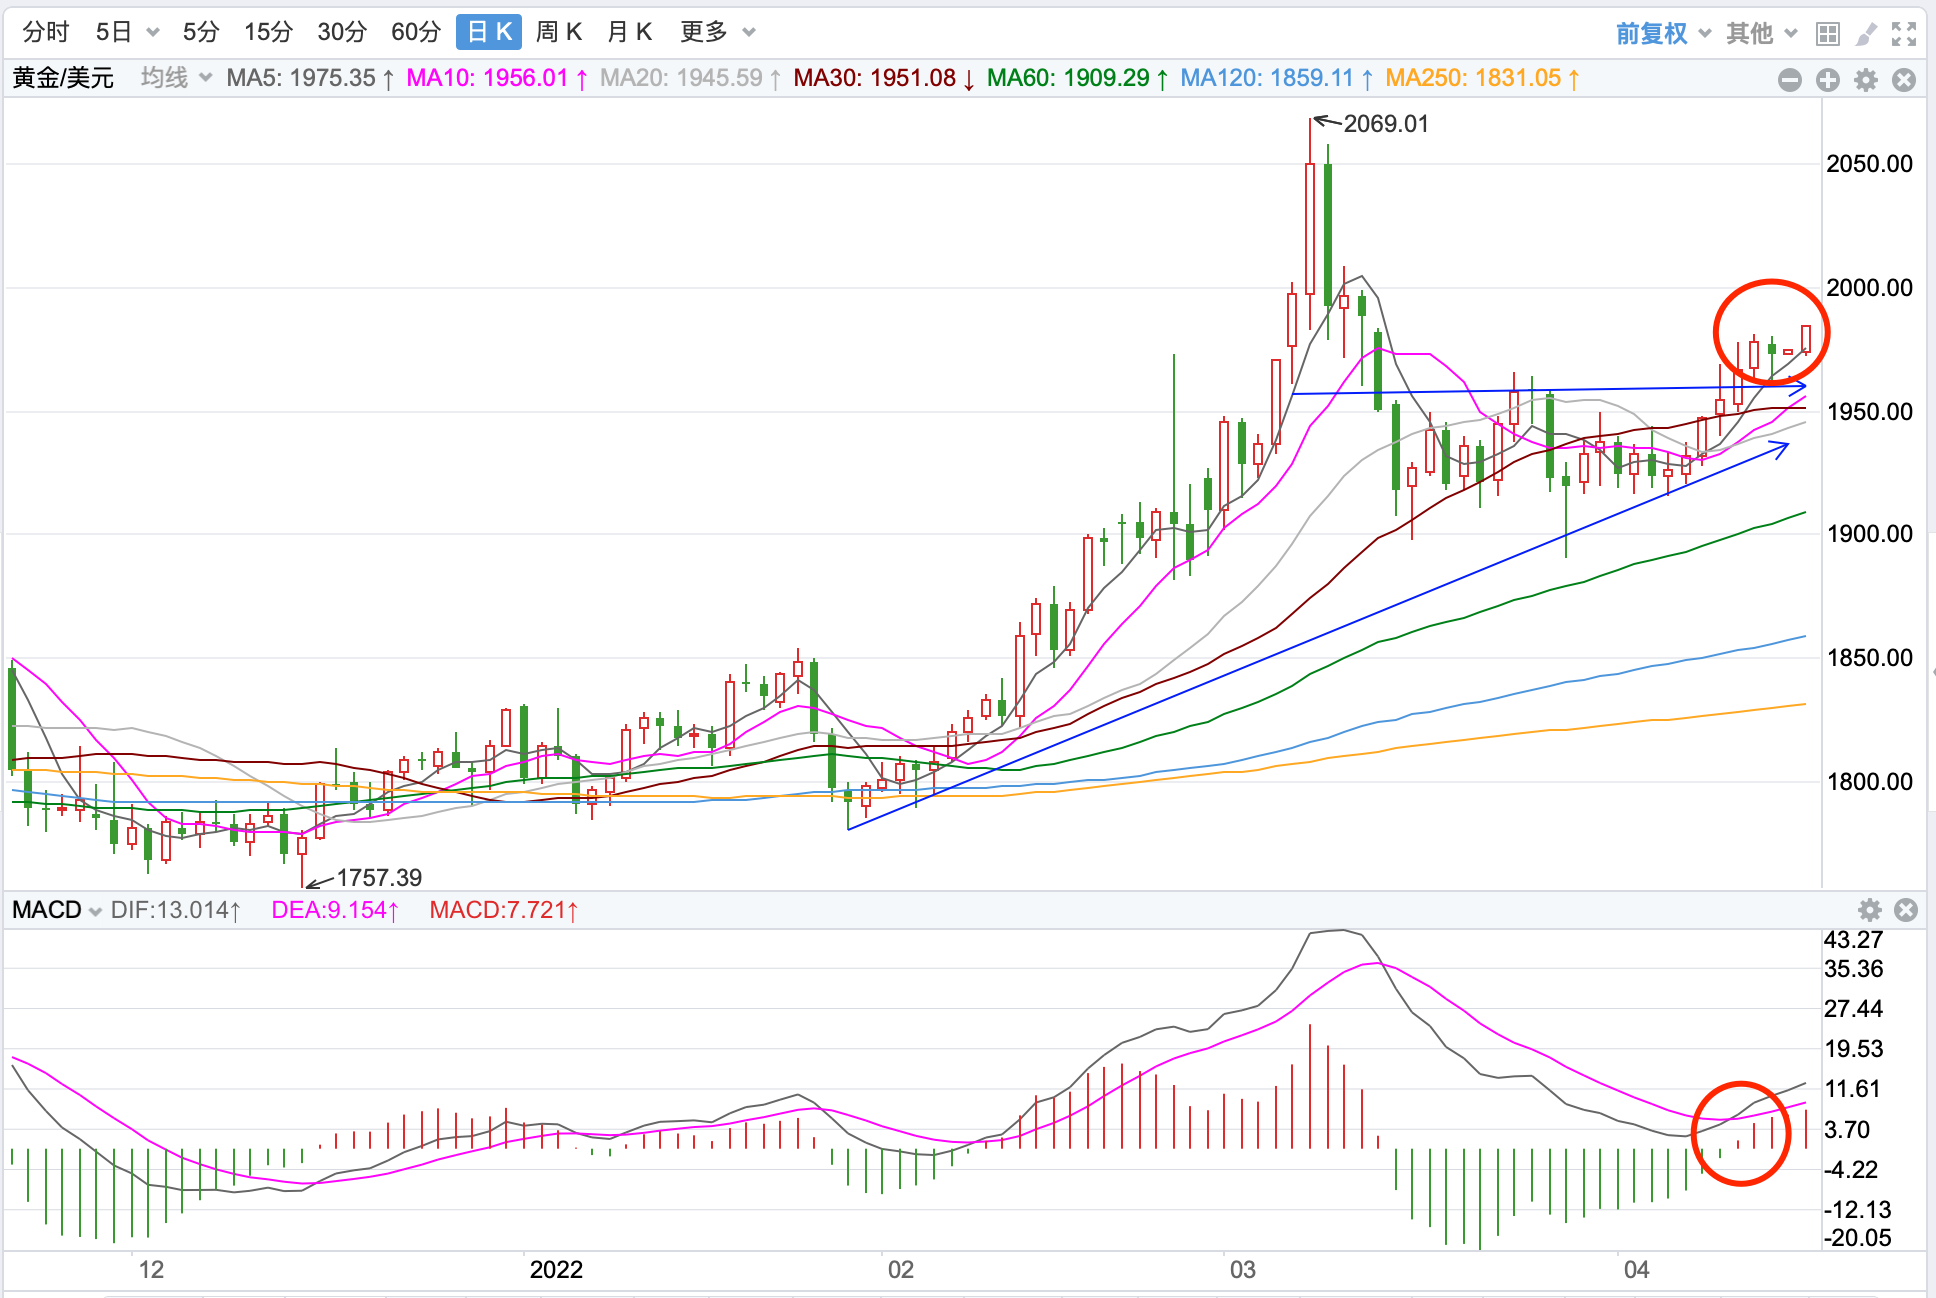The width and height of the screenshot is (1936, 1298).
Task: Select the pencil drawing tool icon
Action: click(1866, 34)
